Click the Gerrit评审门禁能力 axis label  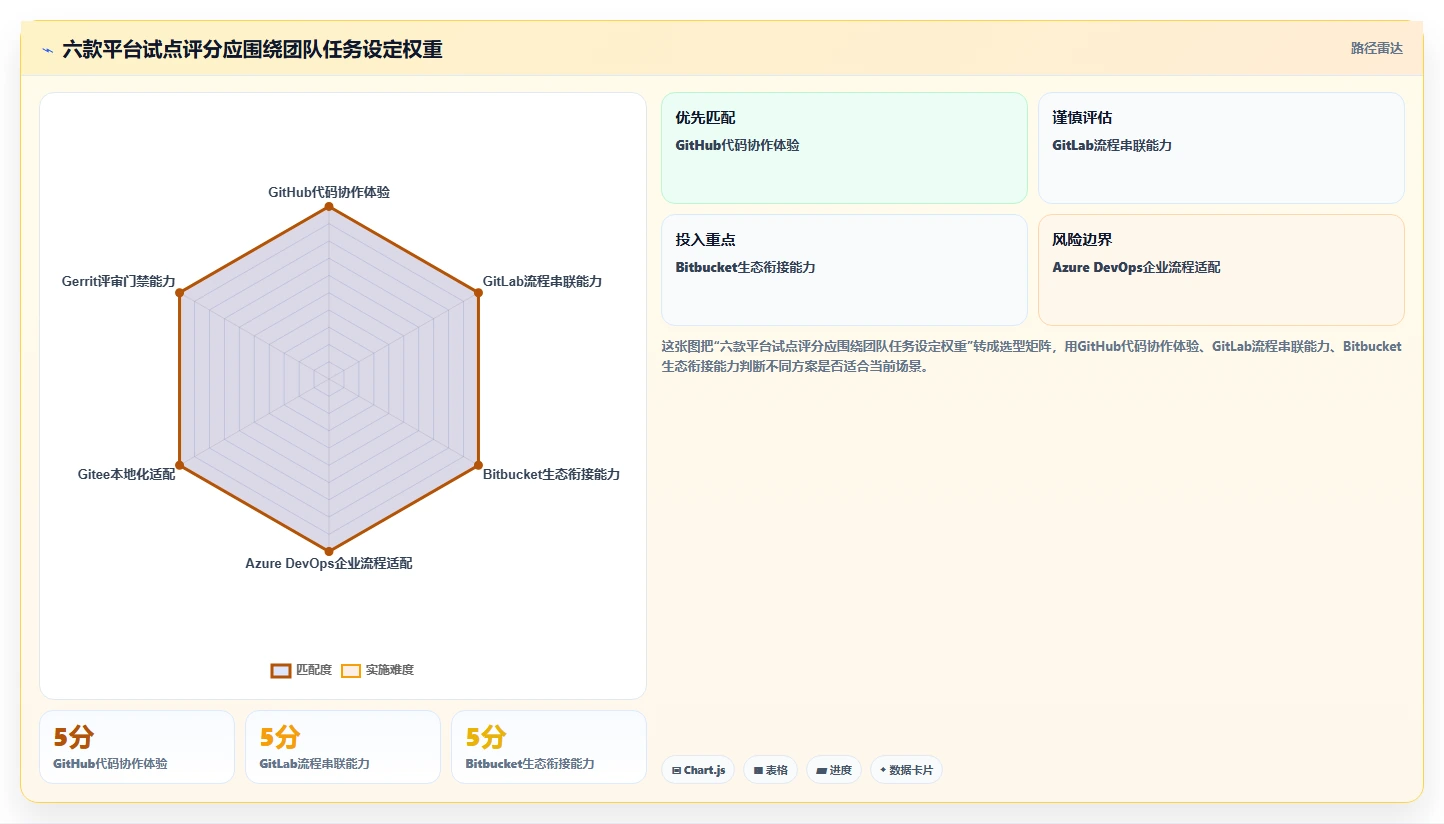[118, 282]
